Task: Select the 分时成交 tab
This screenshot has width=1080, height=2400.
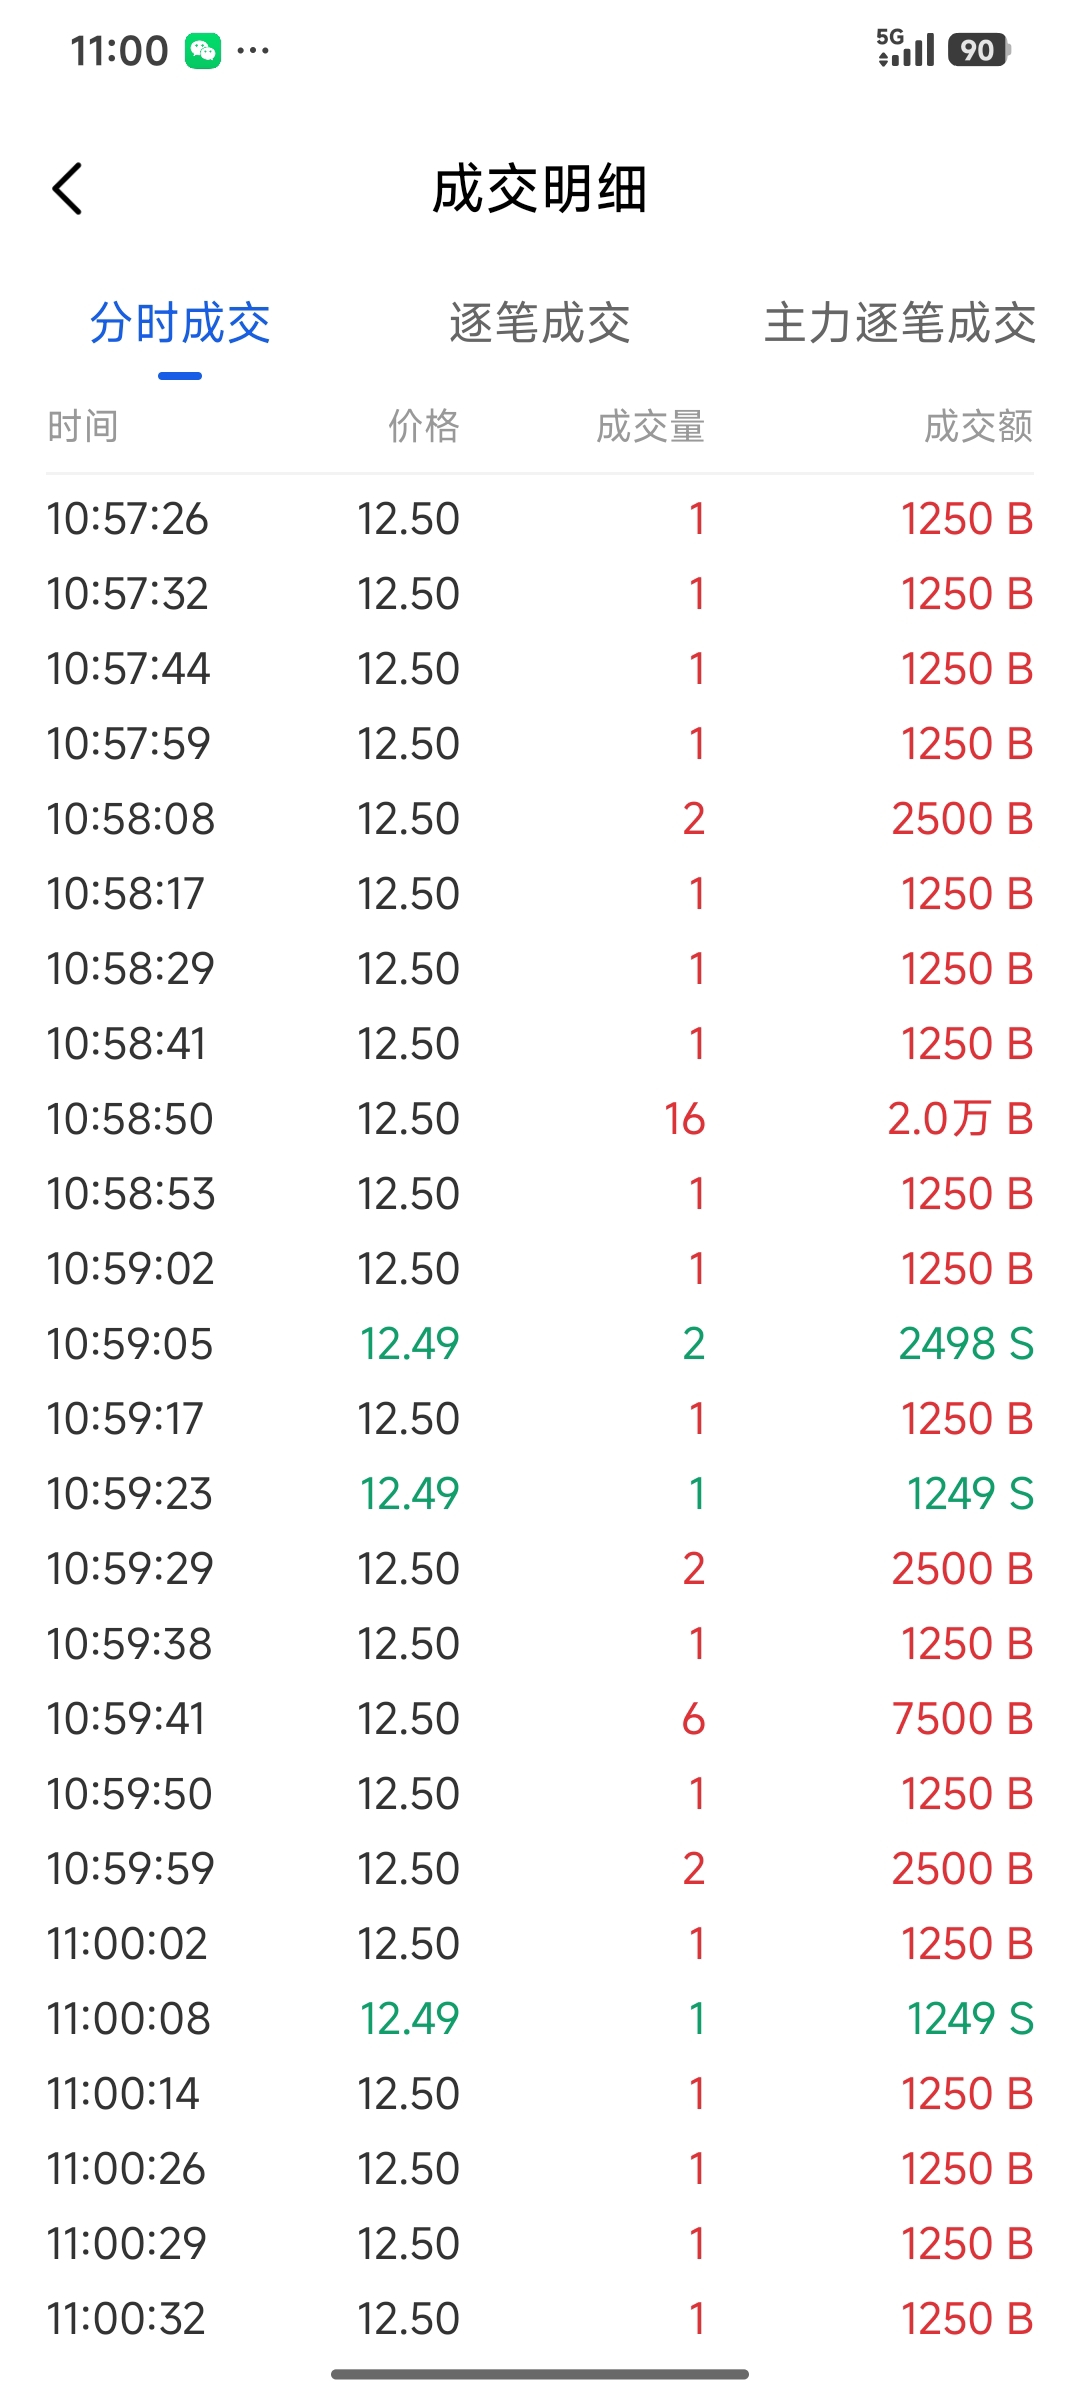Action: [x=180, y=323]
